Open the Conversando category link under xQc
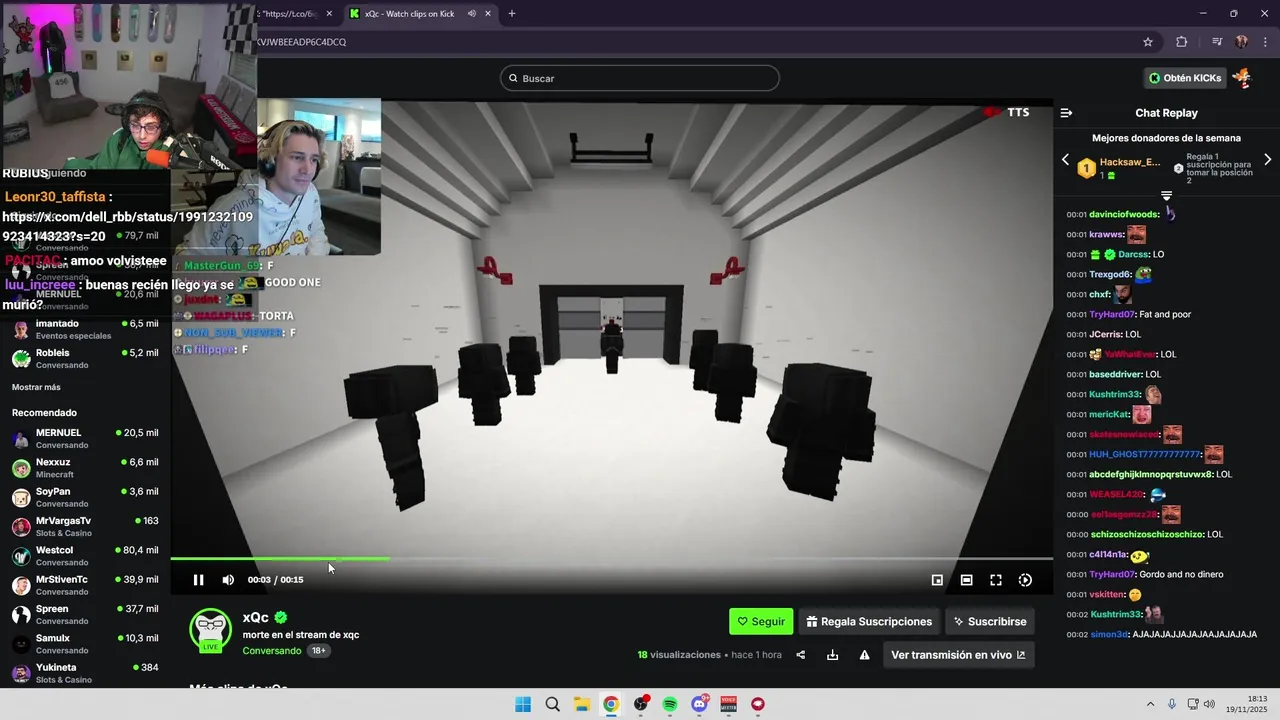 point(271,651)
